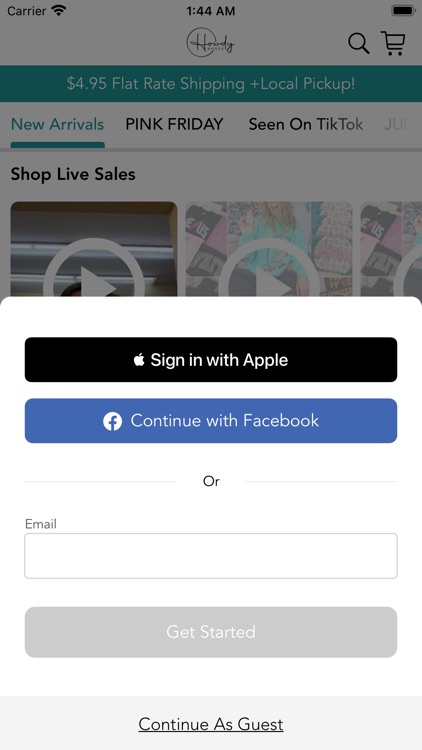The height and width of the screenshot is (750, 422).
Task: Check the battery icon in status bar
Action: [x=403, y=11]
